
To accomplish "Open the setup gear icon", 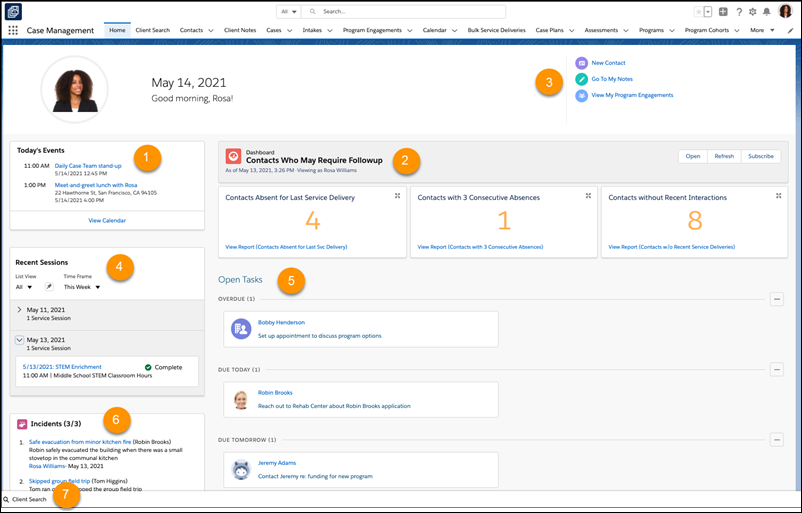I will coord(752,11).
